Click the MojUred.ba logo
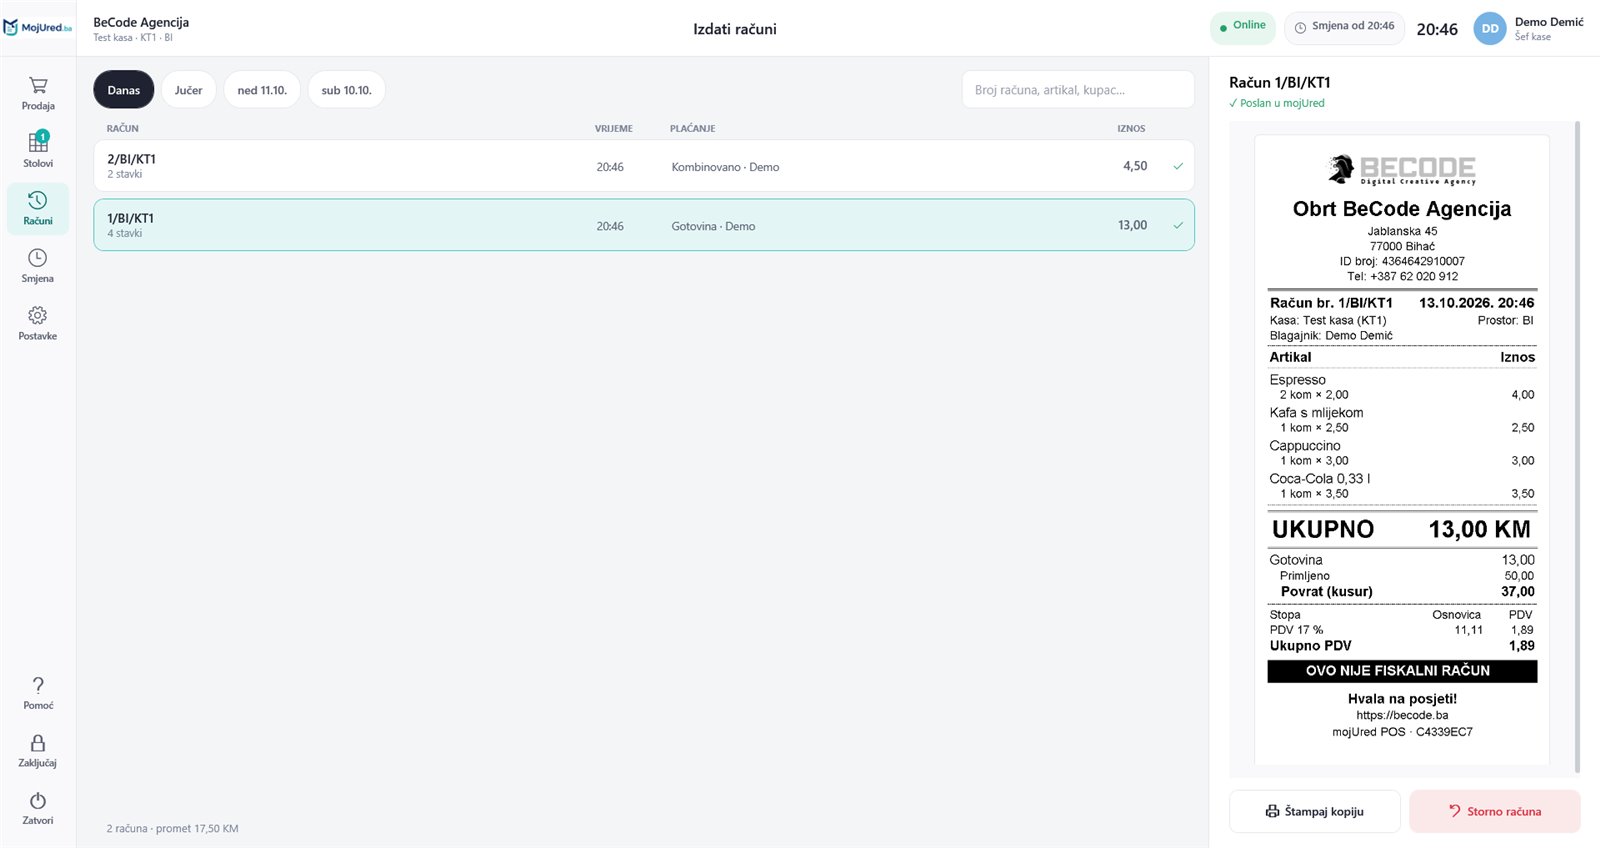The height and width of the screenshot is (848, 1600). coord(38,28)
